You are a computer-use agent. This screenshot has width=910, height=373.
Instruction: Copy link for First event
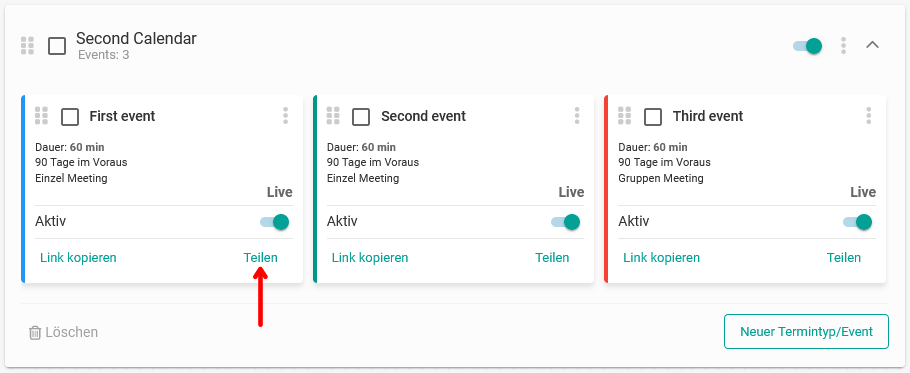pos(78,258)
